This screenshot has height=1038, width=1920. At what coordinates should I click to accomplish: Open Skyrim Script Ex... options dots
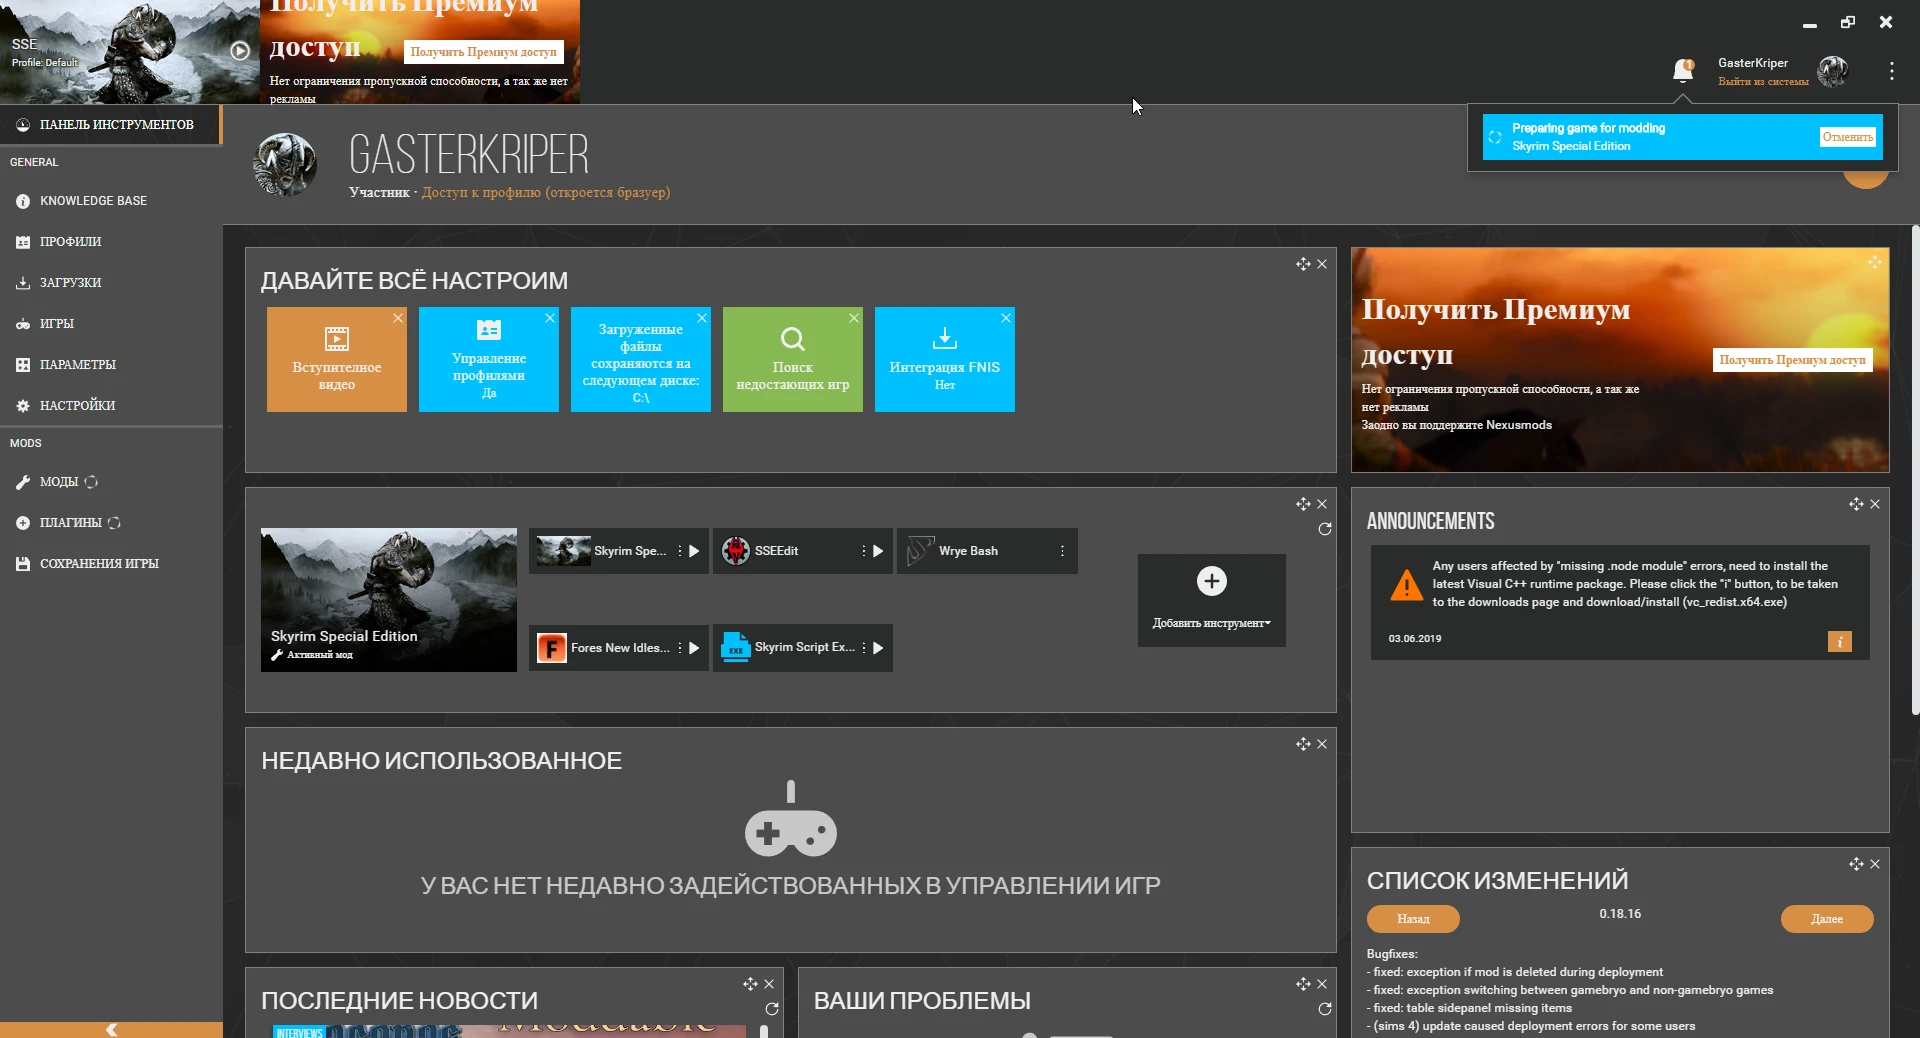[864, 648]
